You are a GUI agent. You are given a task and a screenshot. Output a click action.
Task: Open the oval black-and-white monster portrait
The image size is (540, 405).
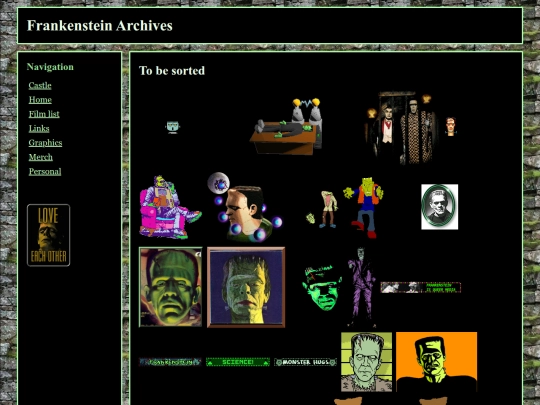click(439, 207)
